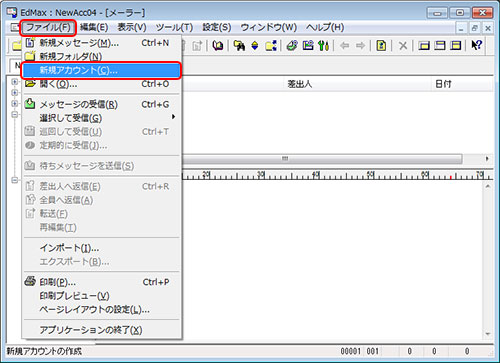Select the second window layout icon

[x=440, y=46]
